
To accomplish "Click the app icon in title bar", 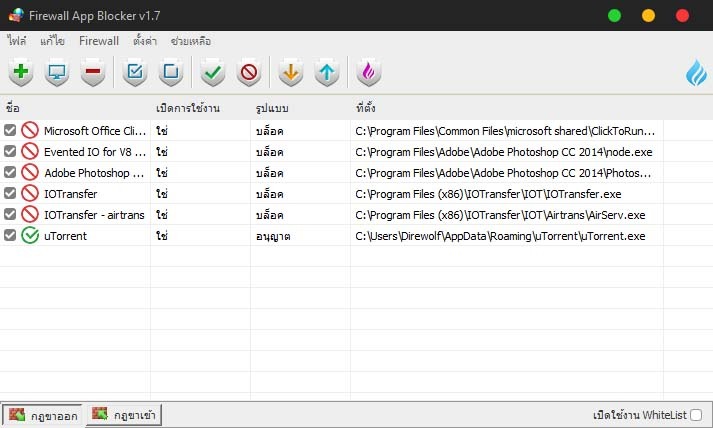I will [x=15, y=15].
